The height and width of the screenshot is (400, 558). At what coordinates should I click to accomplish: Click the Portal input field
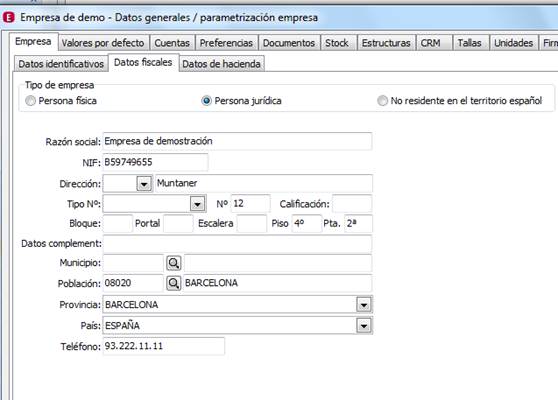click(x=178, y=224)
